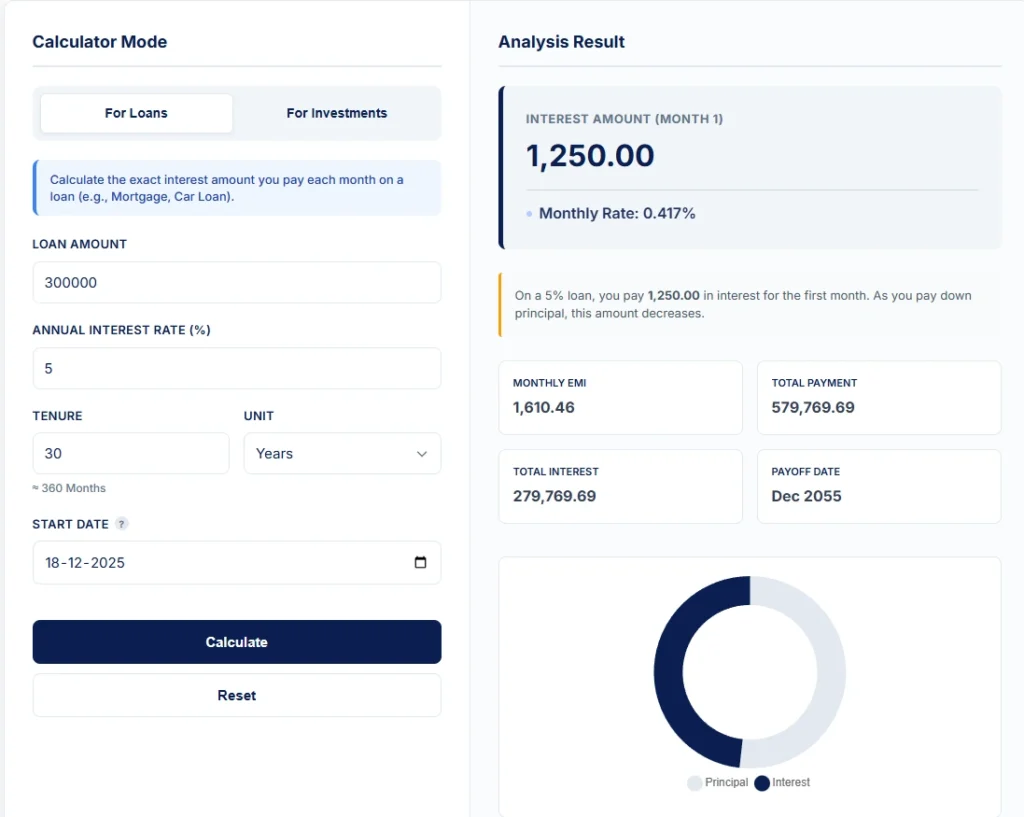Select the For Loans tab
Image resolution: width=1024 pixels, height=817 pixels.
click(136, 113)
